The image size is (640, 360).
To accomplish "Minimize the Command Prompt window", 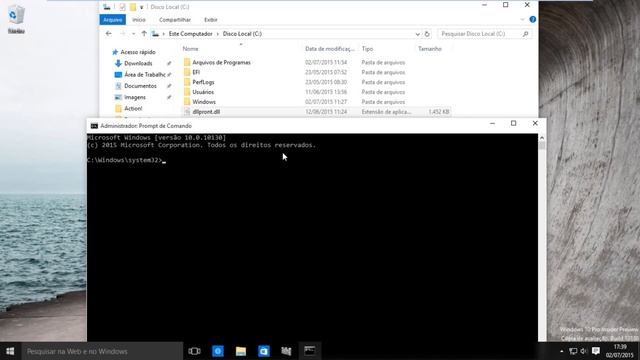I will coord(492,123).
